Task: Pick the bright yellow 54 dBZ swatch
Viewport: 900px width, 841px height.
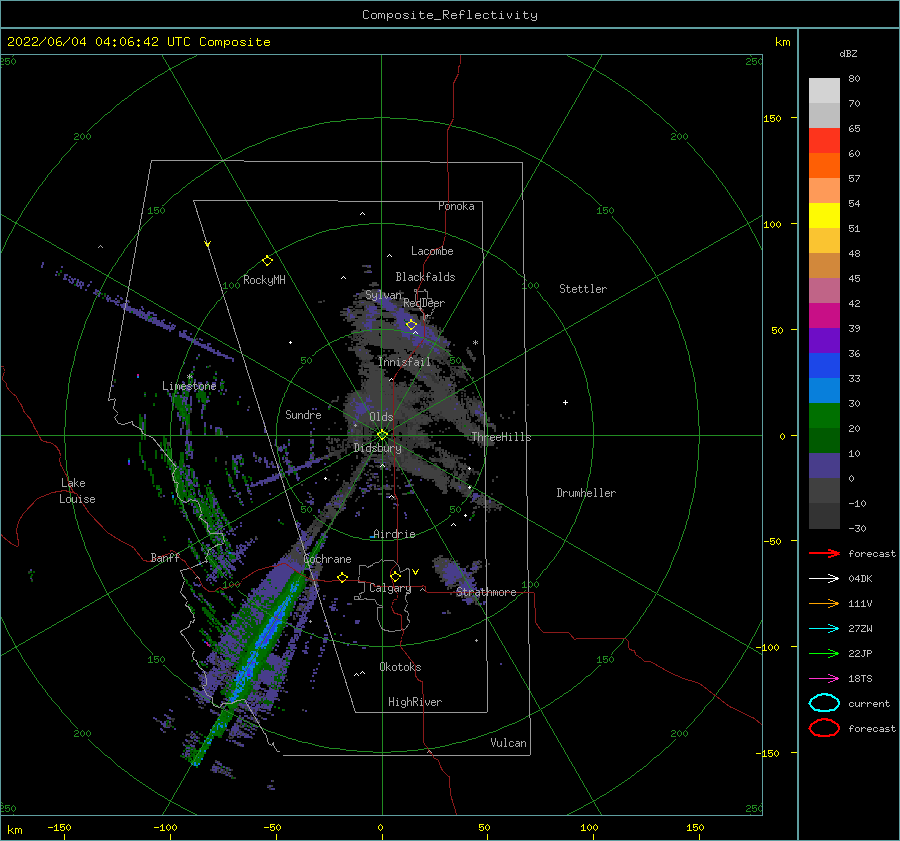Action: [x=824, y=216]
